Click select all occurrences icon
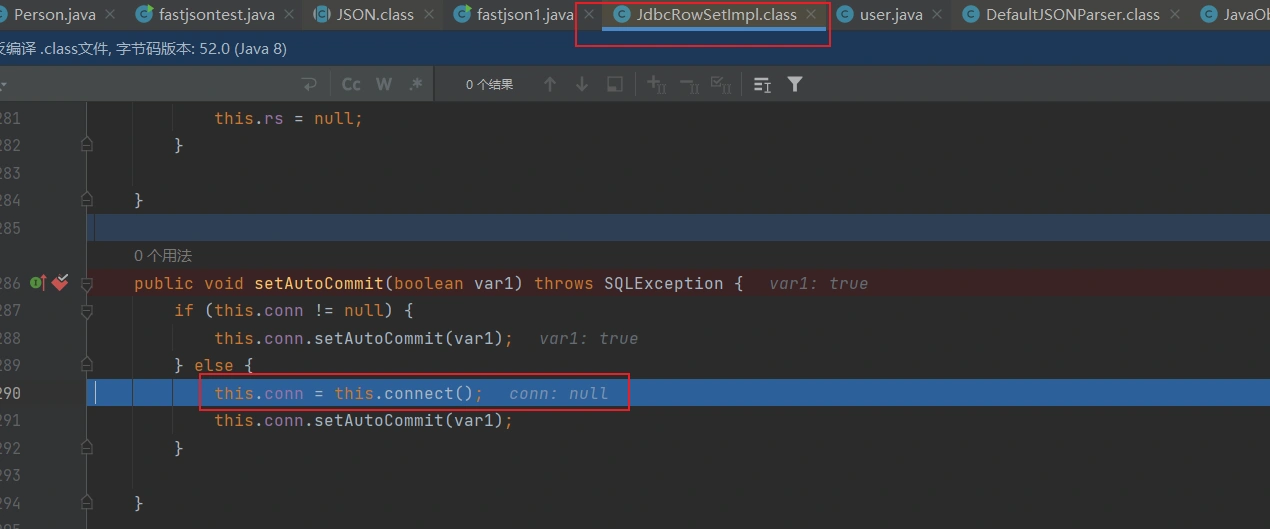 721,85
